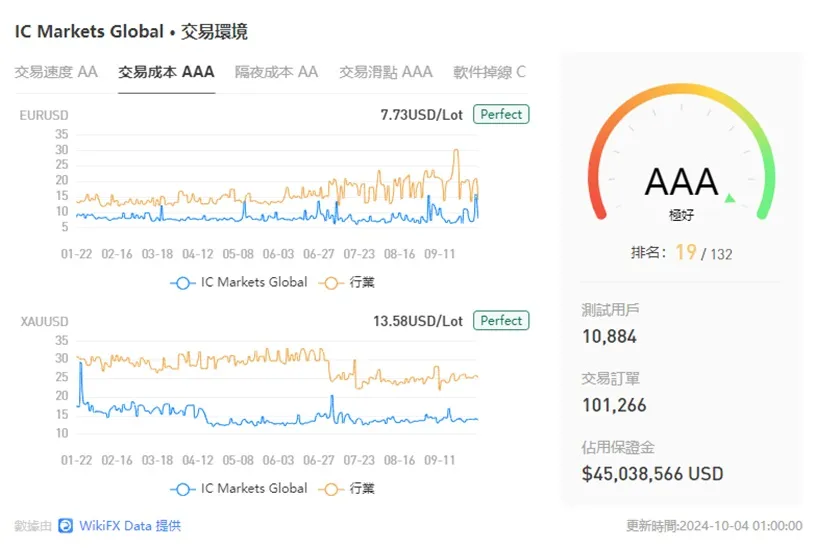Image resolution: width=815 pixels, height=548 pixels.
Task: Toggle 行業 series in EURUSD chart legend
Action: (347, 282)
